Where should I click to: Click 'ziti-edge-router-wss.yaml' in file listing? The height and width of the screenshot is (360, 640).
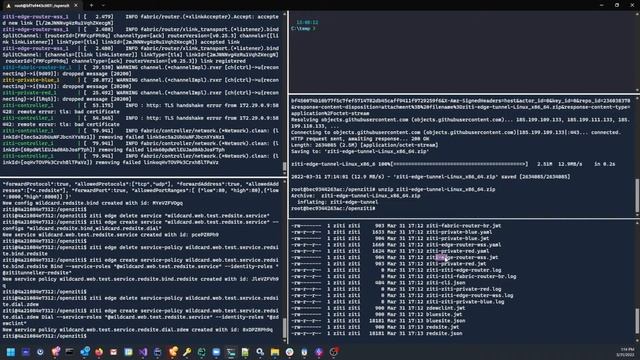tap(463, 244)
